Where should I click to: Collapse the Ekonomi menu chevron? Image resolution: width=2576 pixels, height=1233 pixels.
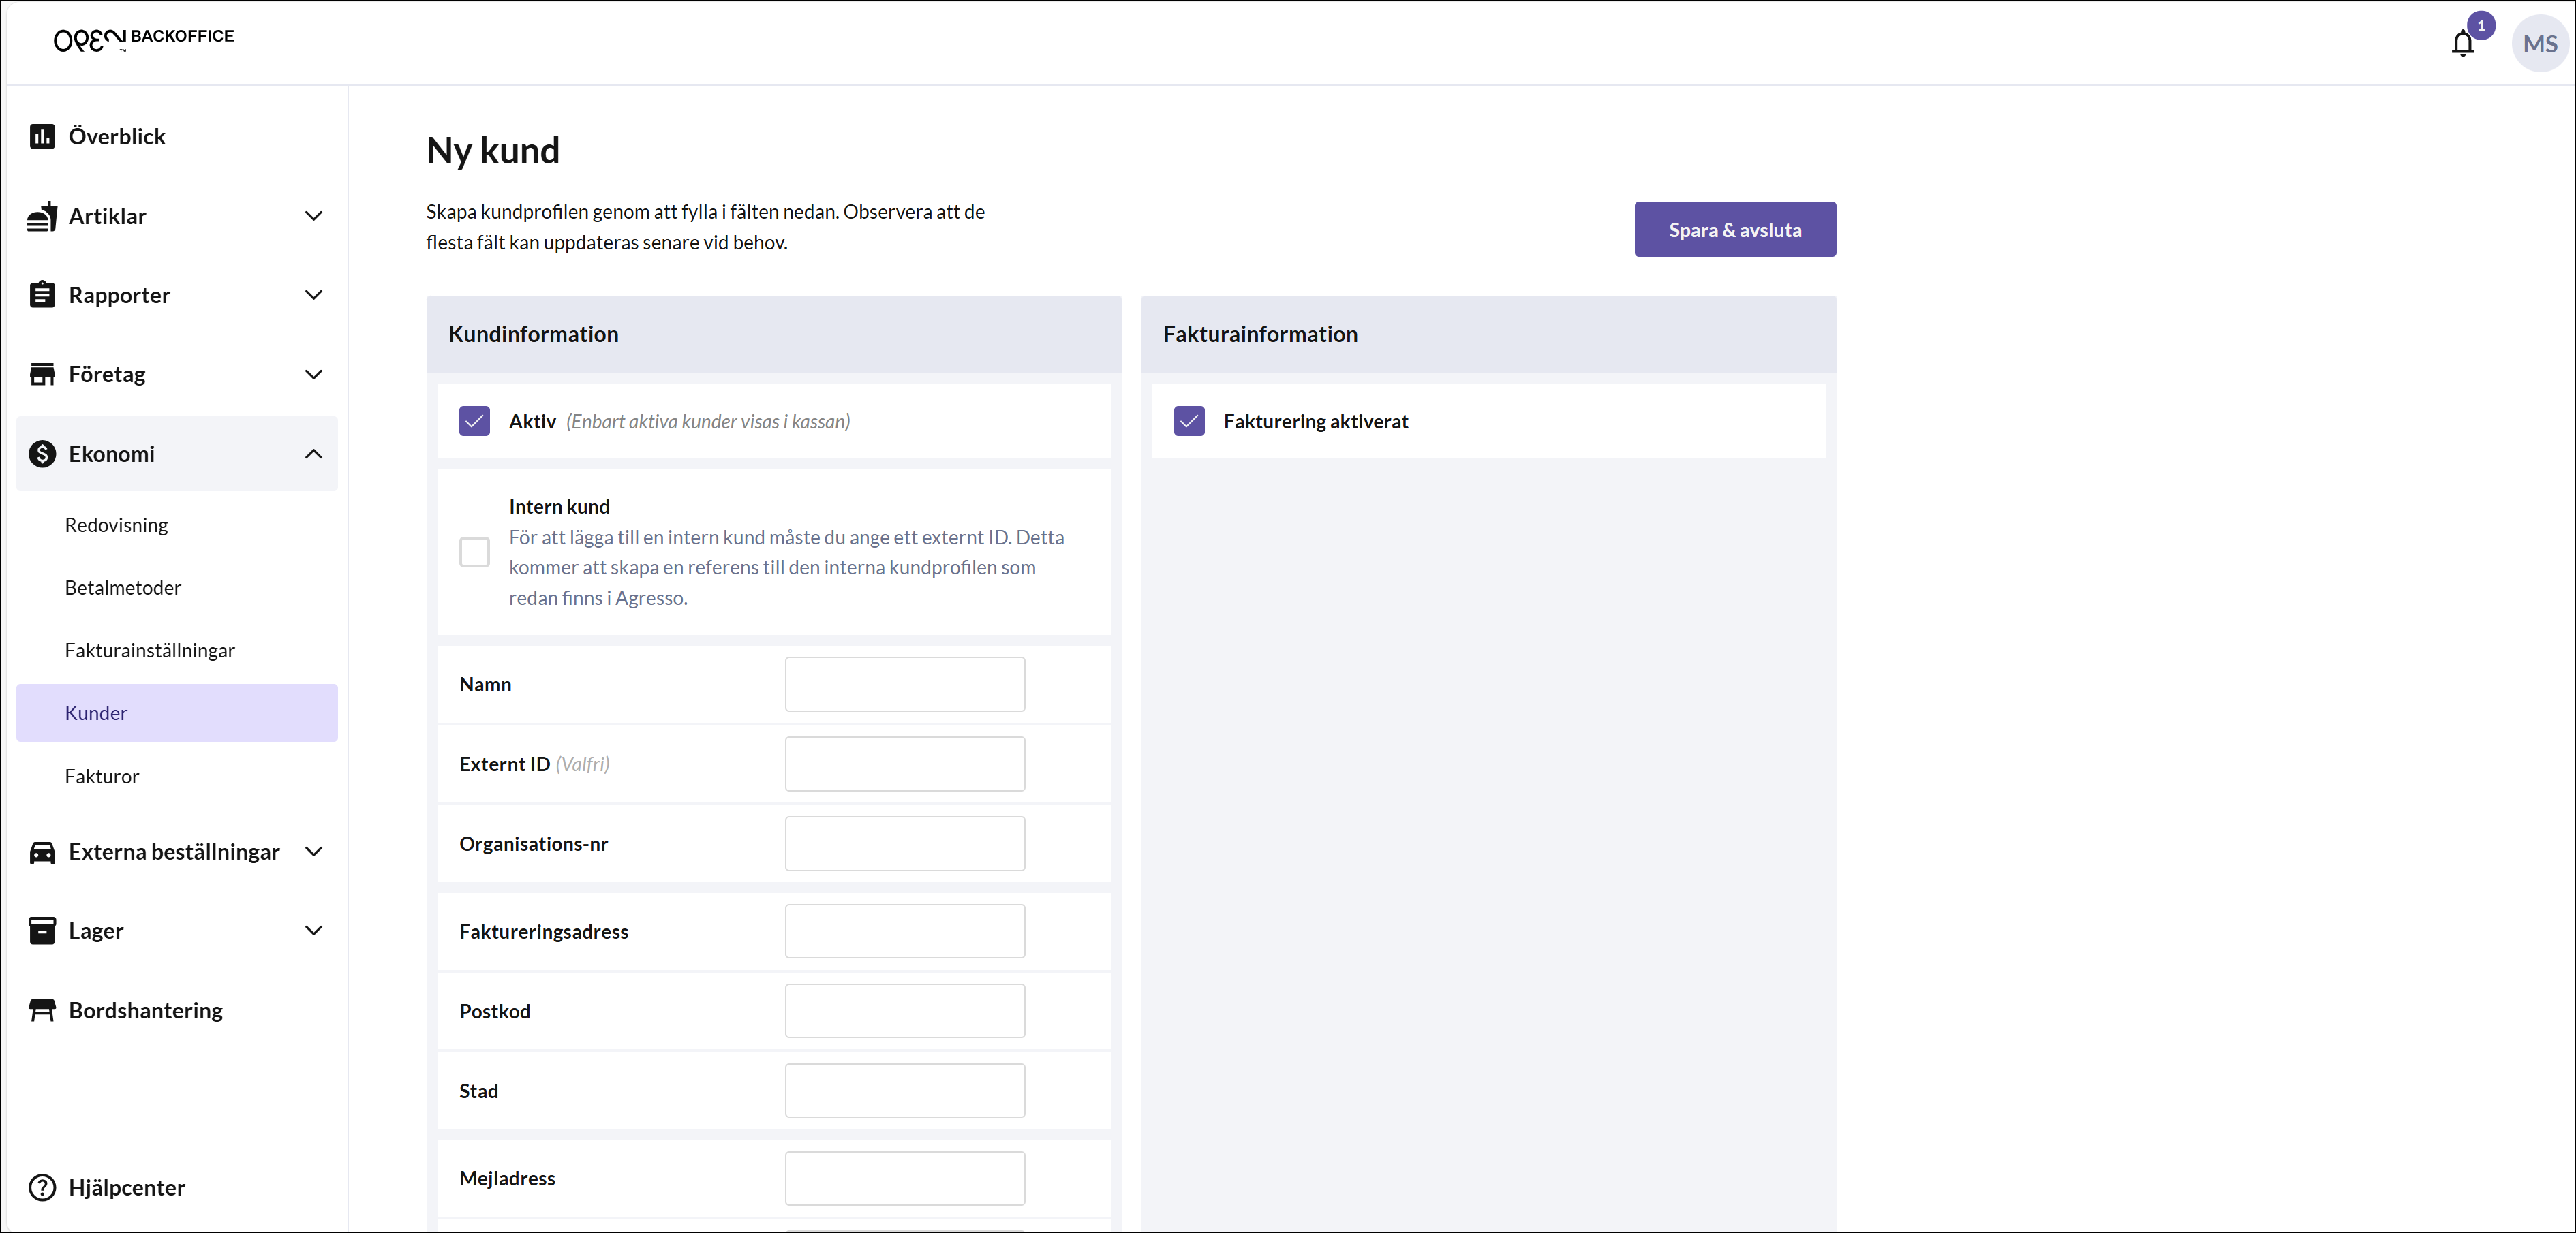pos(313,454)
